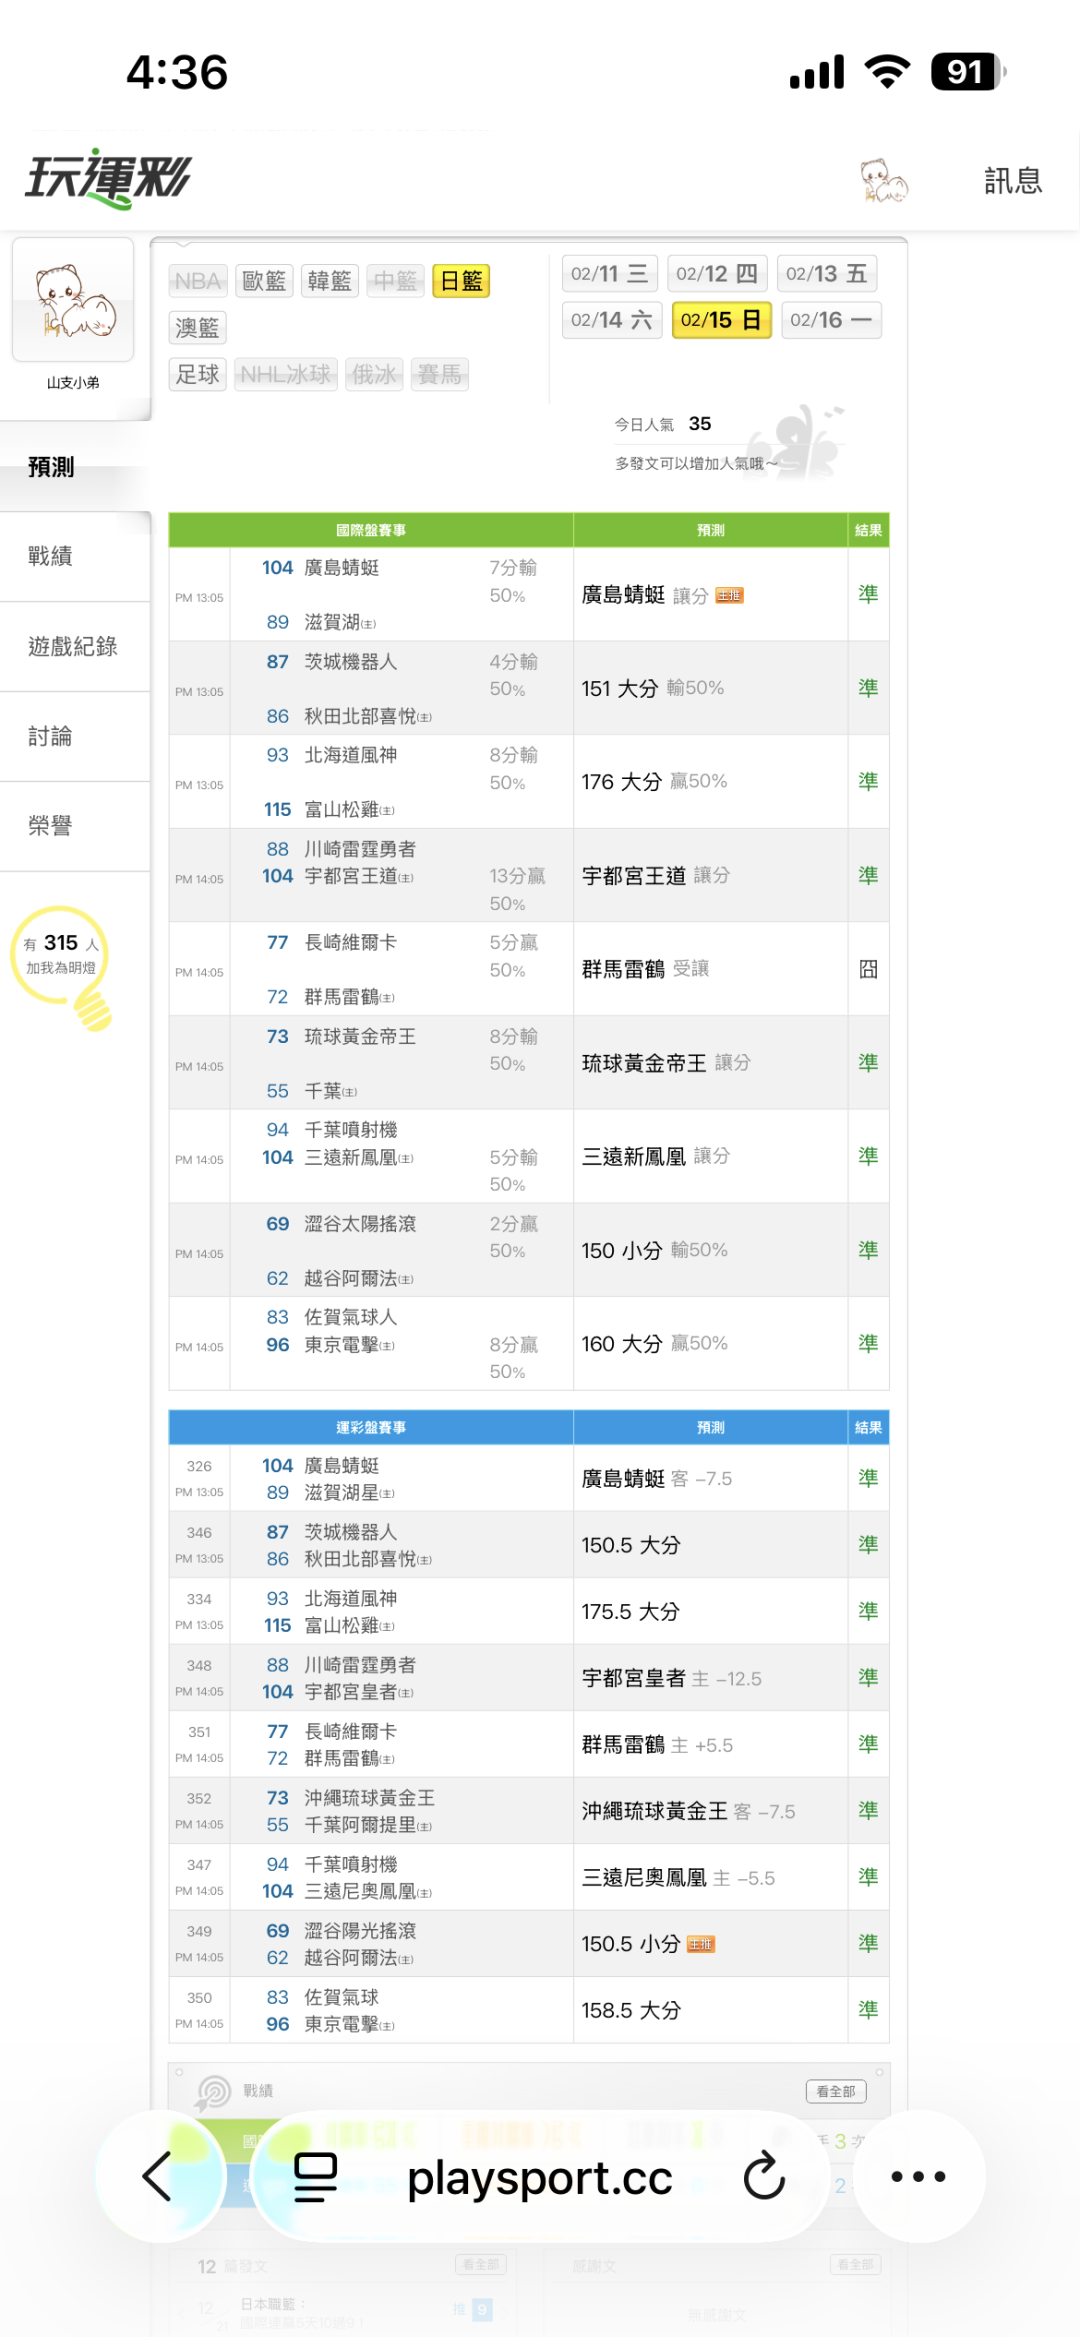Tap the 加我為明燈 lightbulb
1080x2337 pixels.
pos(62,966)
